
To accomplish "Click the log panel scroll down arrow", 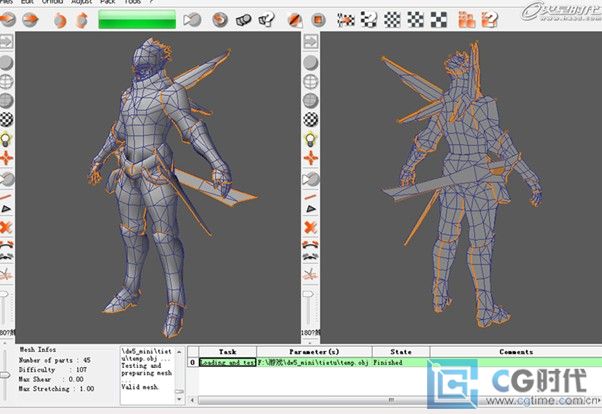I will click(179, 399).
